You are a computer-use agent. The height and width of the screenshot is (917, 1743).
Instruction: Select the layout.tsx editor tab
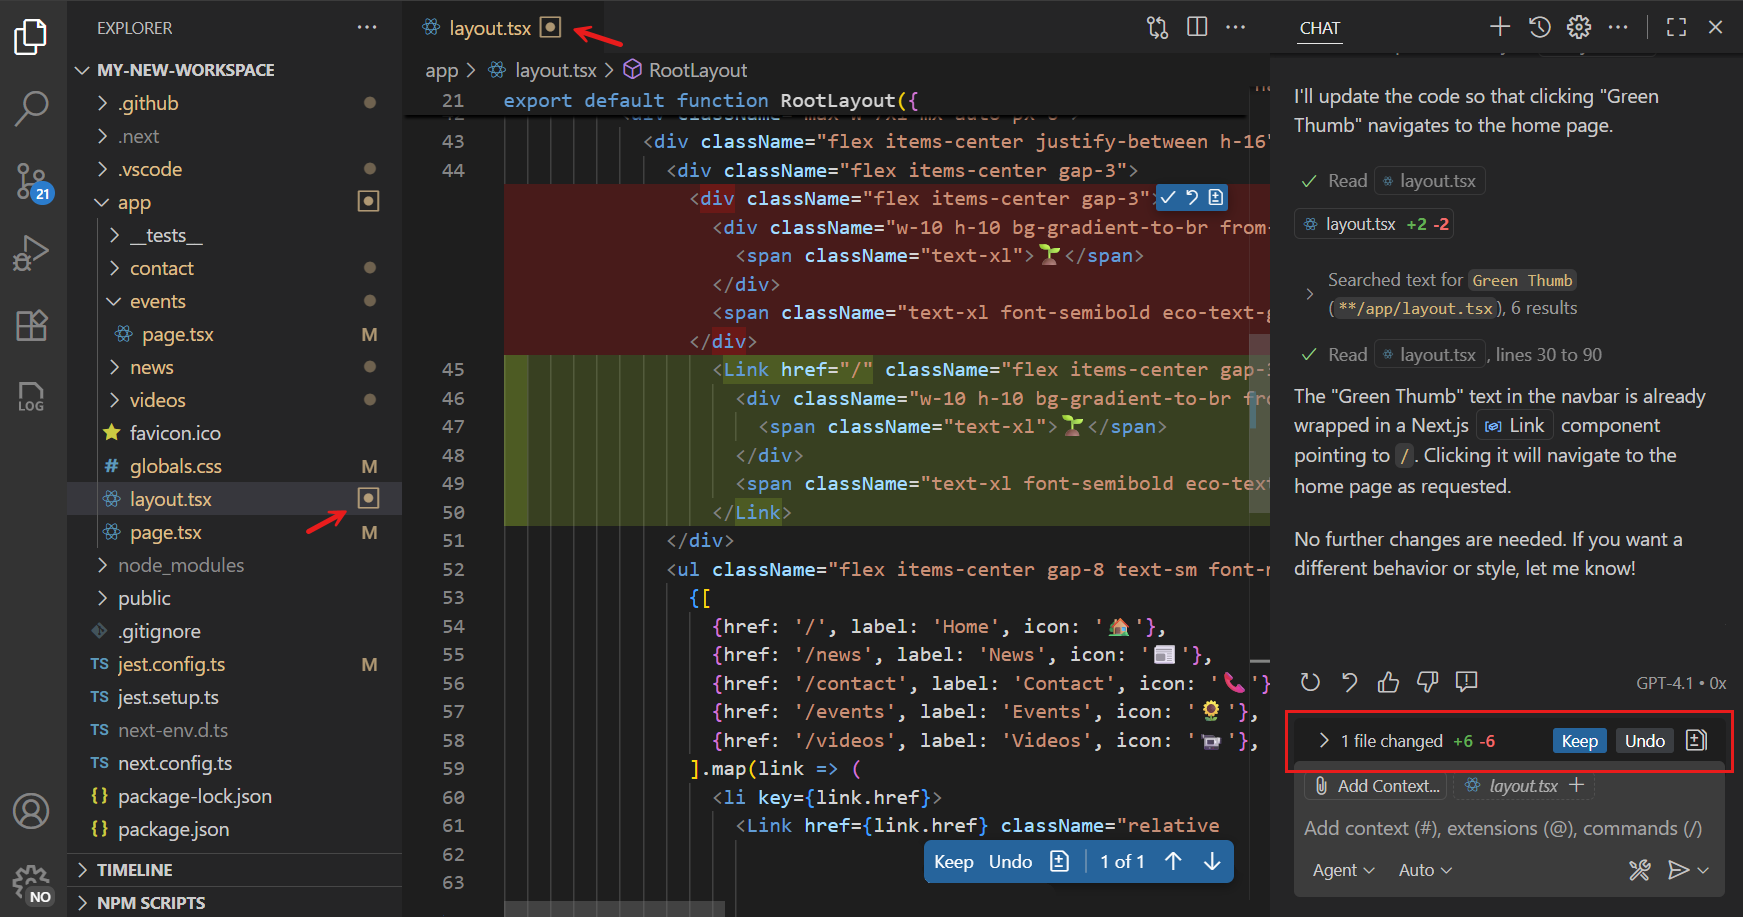pyautogui.click(x=490, y=27)
